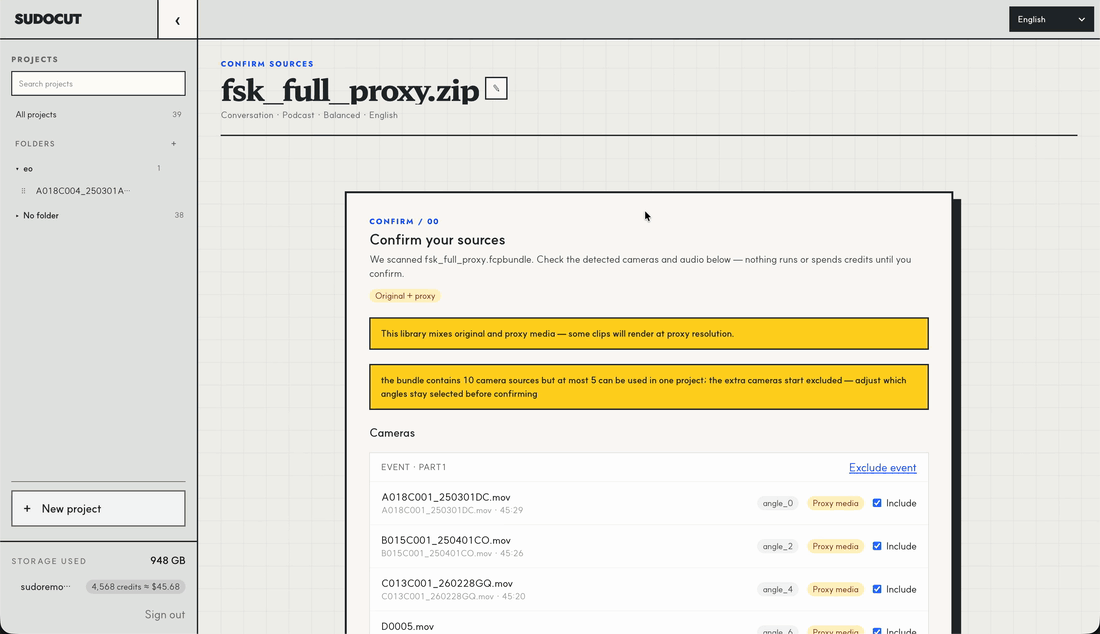Screen dimensions: 1100x634
Task: Click the credits balance badge
Action: point(135,587)
